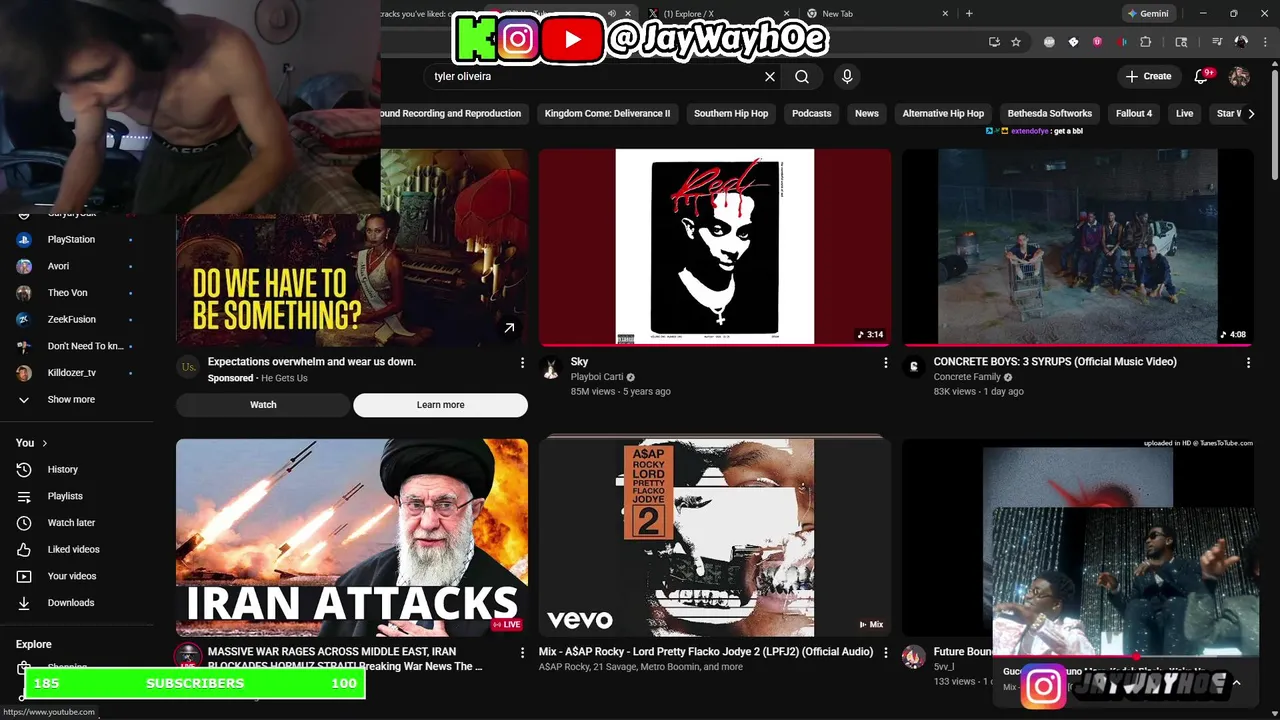Open the media controls icon in Chrome toolbar

click(x=1217, y=42)
